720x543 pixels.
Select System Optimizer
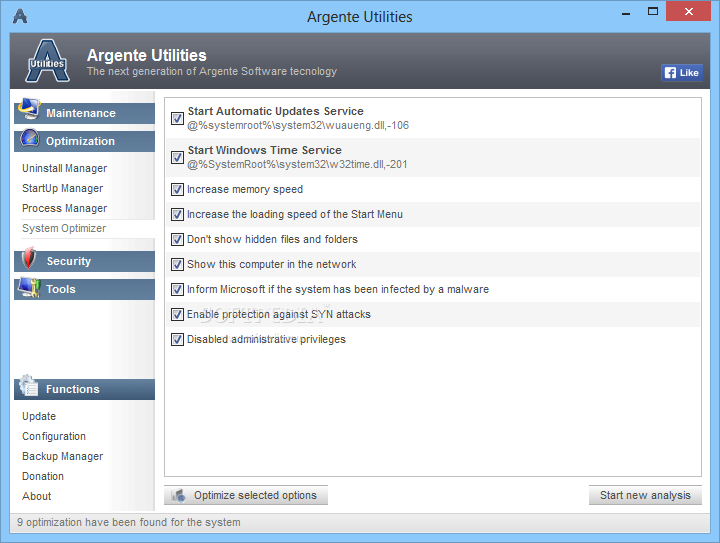[x=64, y=228]
